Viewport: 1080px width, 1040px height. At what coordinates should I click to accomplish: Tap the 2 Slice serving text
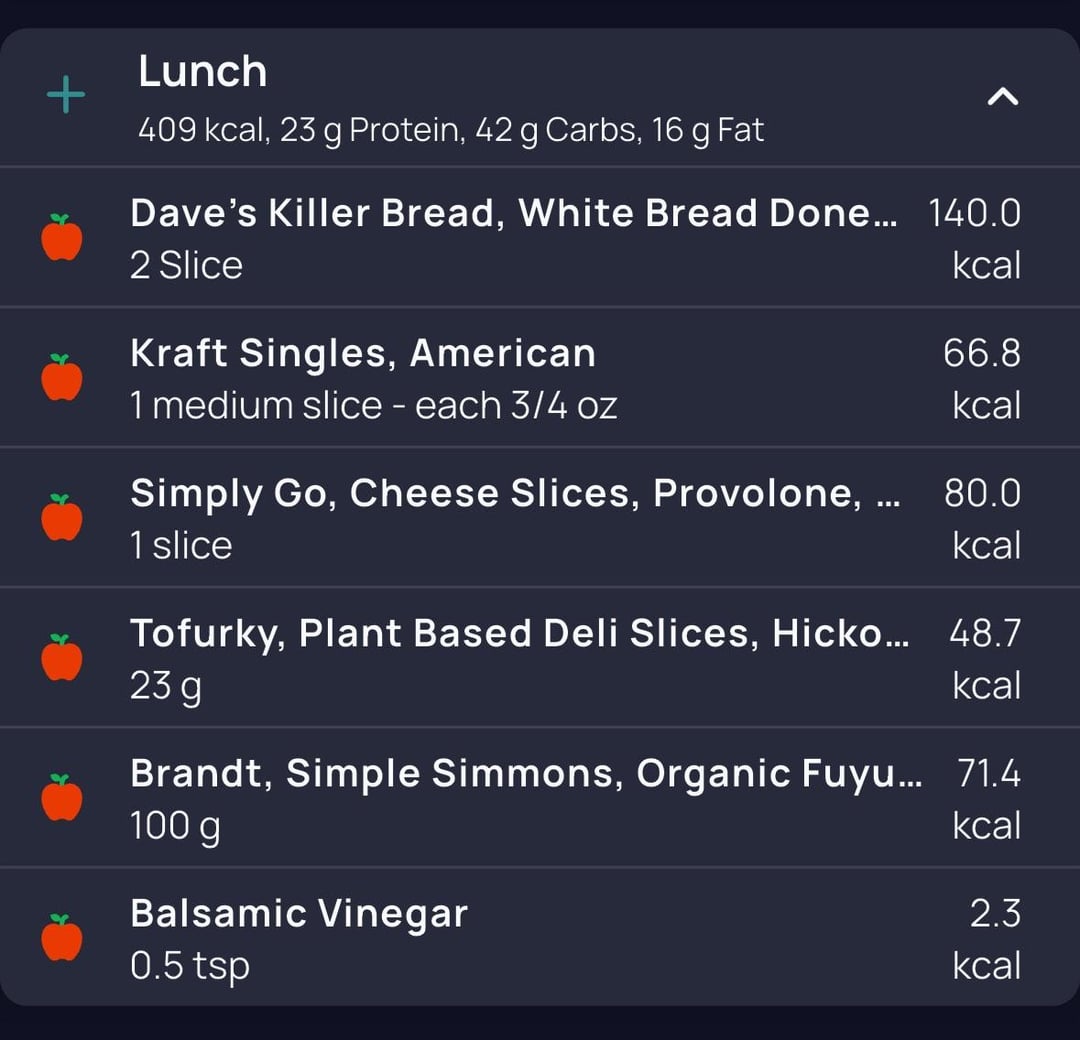186,266
